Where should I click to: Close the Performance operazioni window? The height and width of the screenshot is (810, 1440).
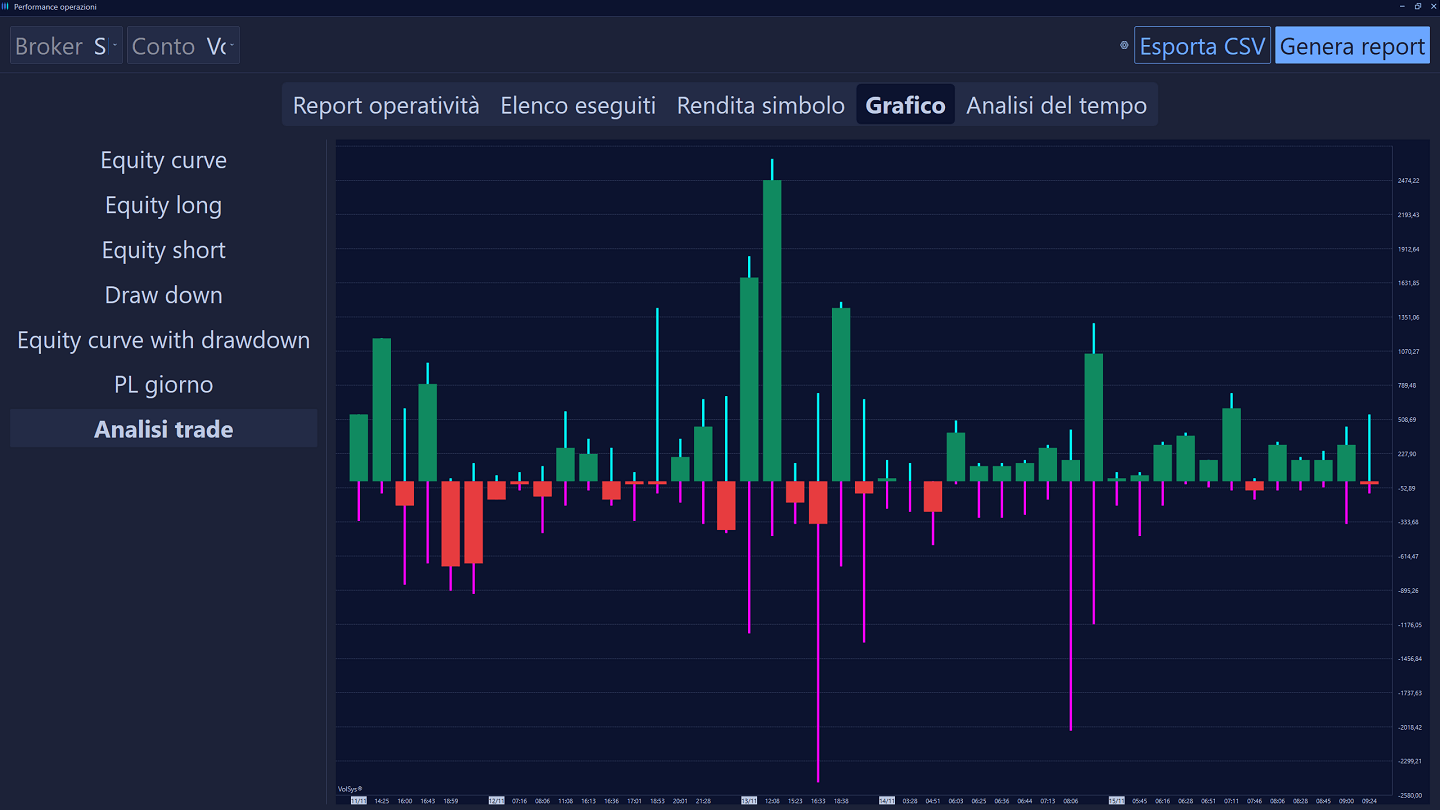click(1432, 7)
